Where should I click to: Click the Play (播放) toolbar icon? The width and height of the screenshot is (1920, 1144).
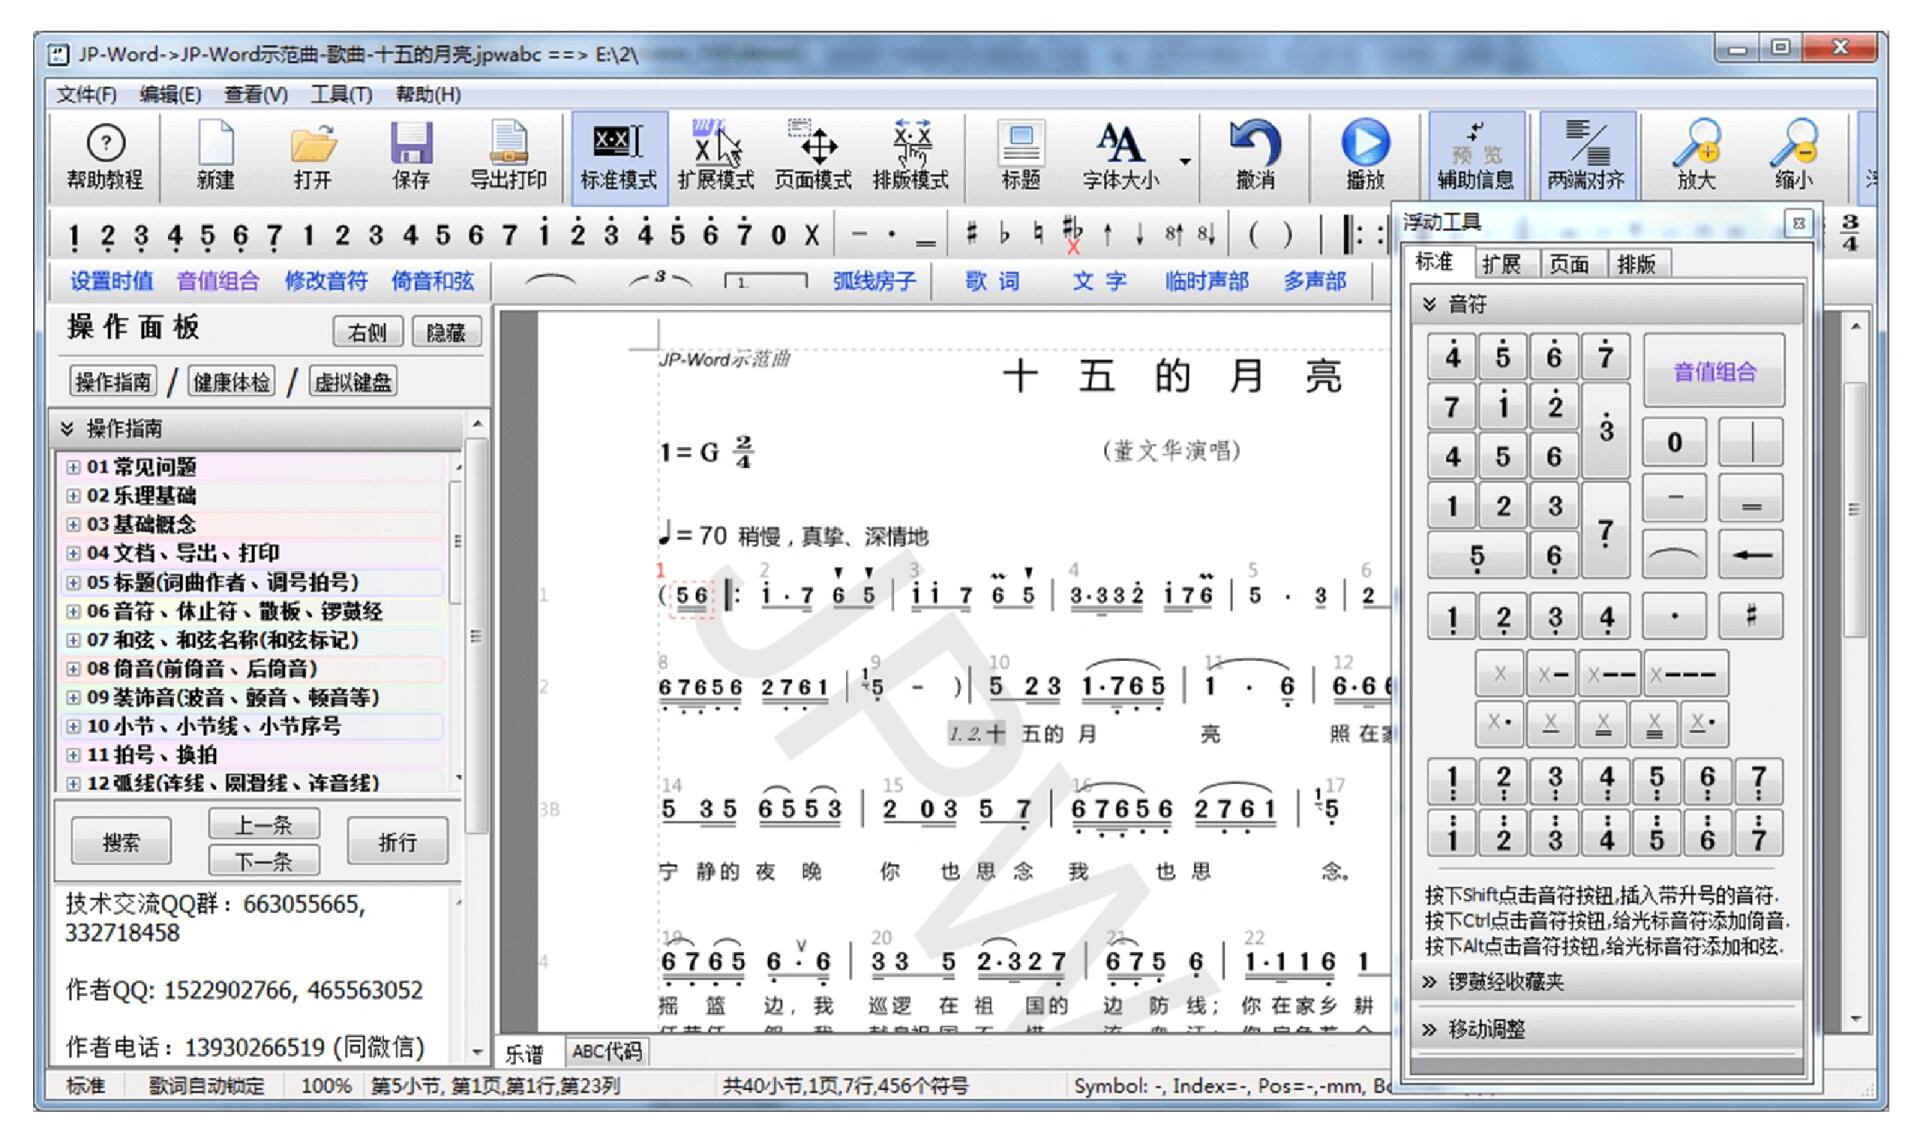pyautogui.click(x=1364, y=145)
